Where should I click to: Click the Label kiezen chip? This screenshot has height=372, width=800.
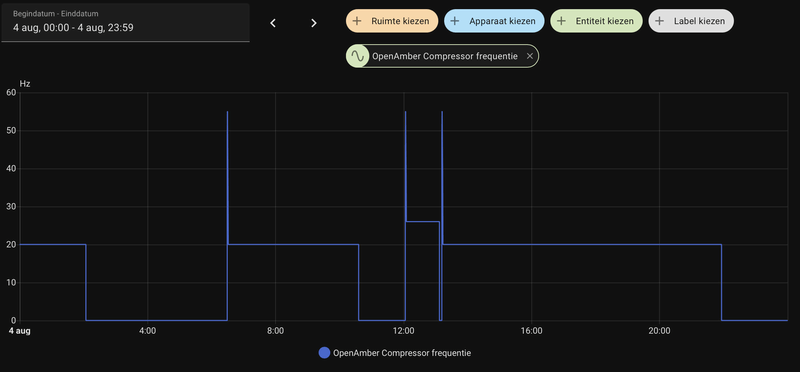coord(691,21)
